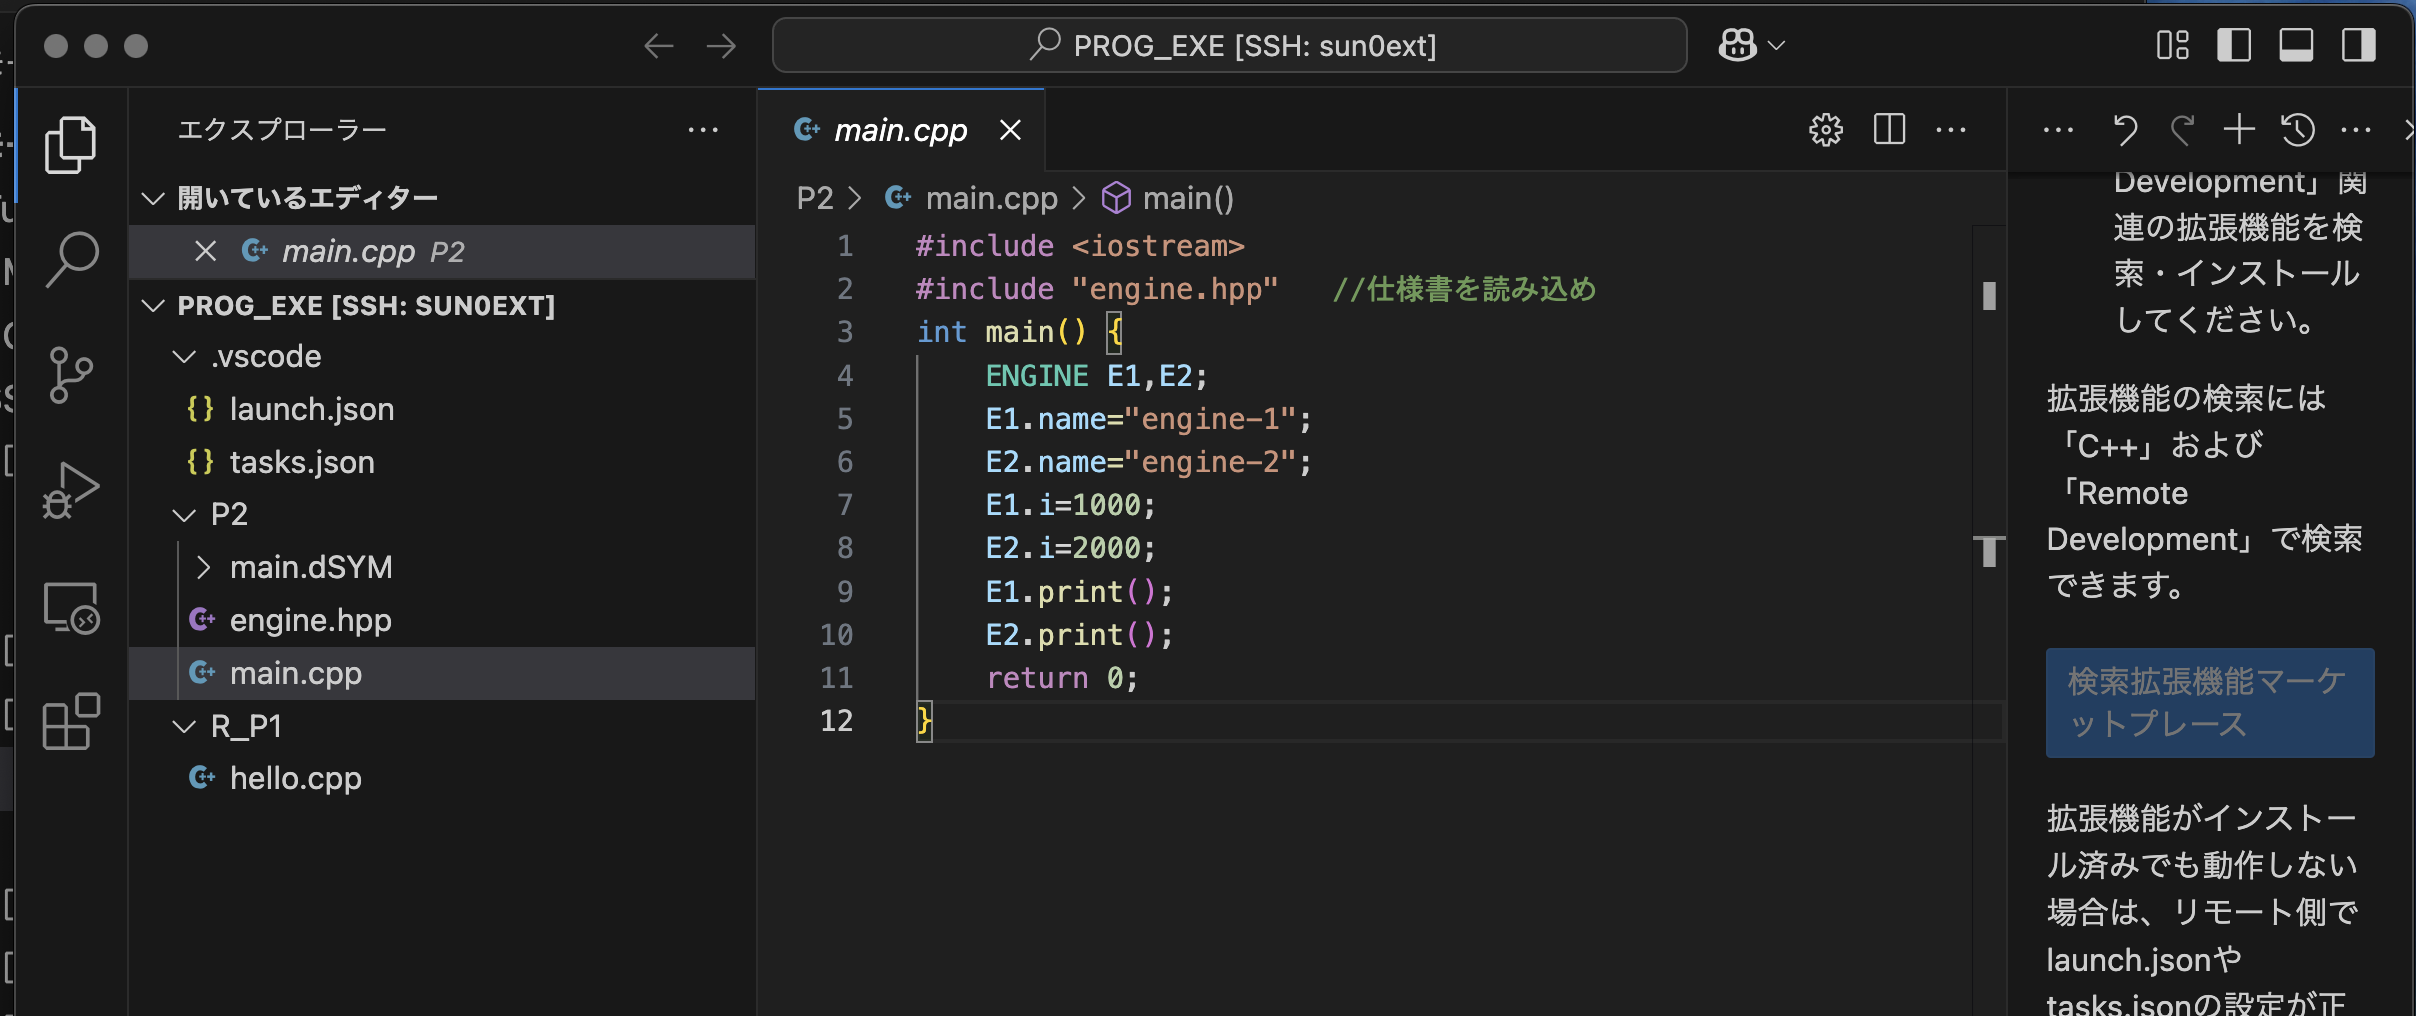Click on return 0 statement
Viewport: 2416px width, 1016px height.
coord(1062,678)
